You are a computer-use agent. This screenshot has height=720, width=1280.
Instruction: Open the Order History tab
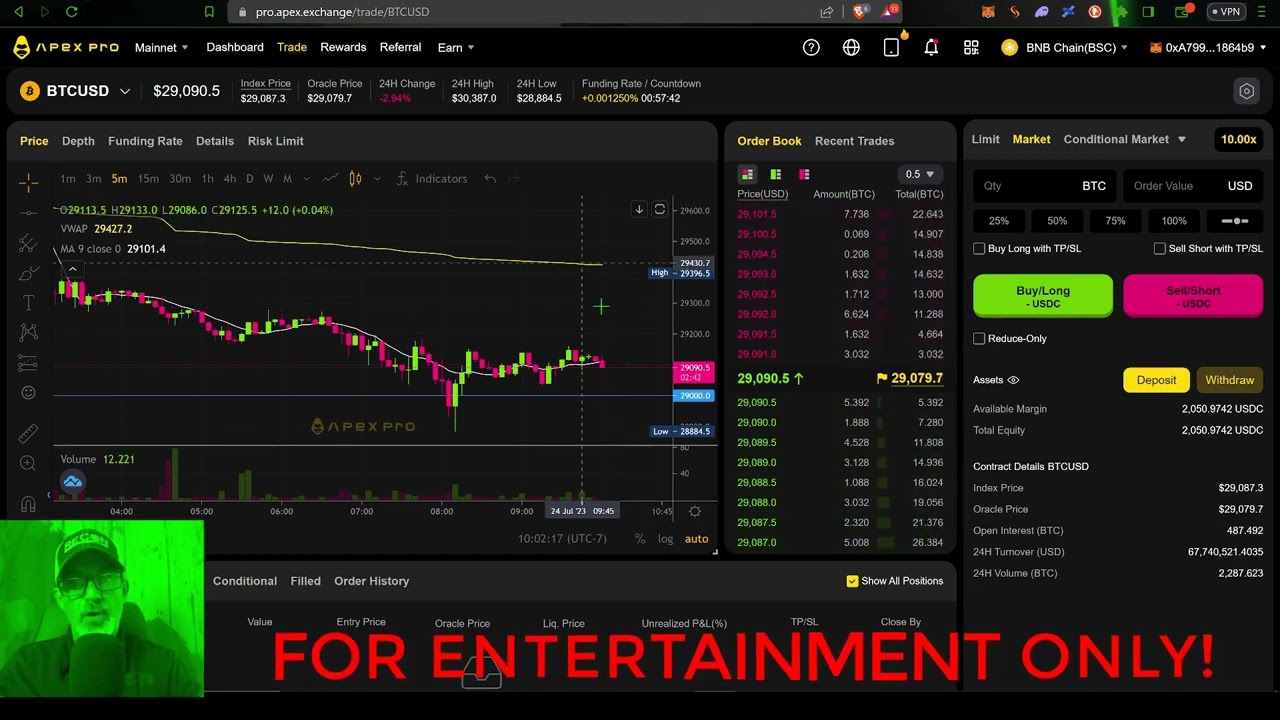pos(371,581)
